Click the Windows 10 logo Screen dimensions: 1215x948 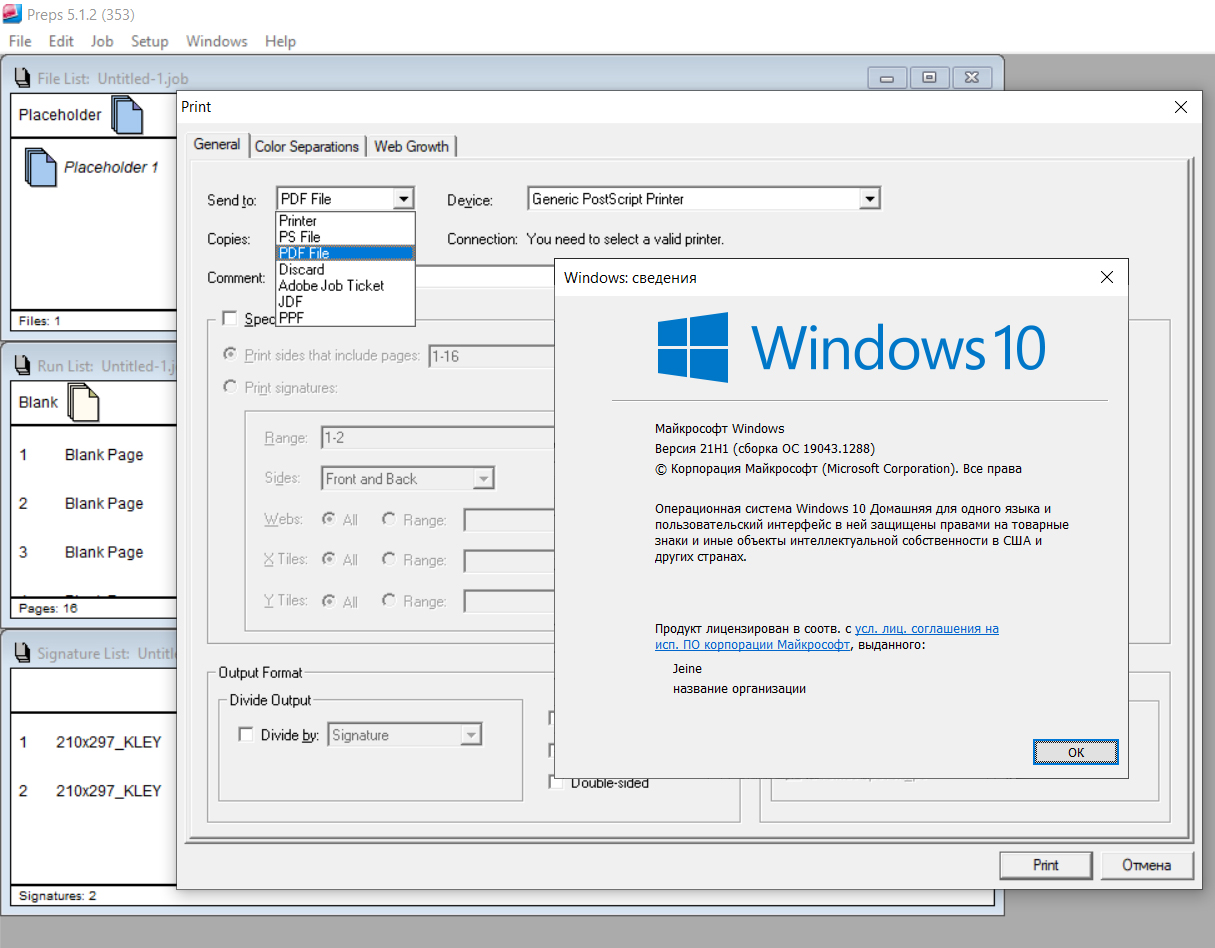(851, 347)
